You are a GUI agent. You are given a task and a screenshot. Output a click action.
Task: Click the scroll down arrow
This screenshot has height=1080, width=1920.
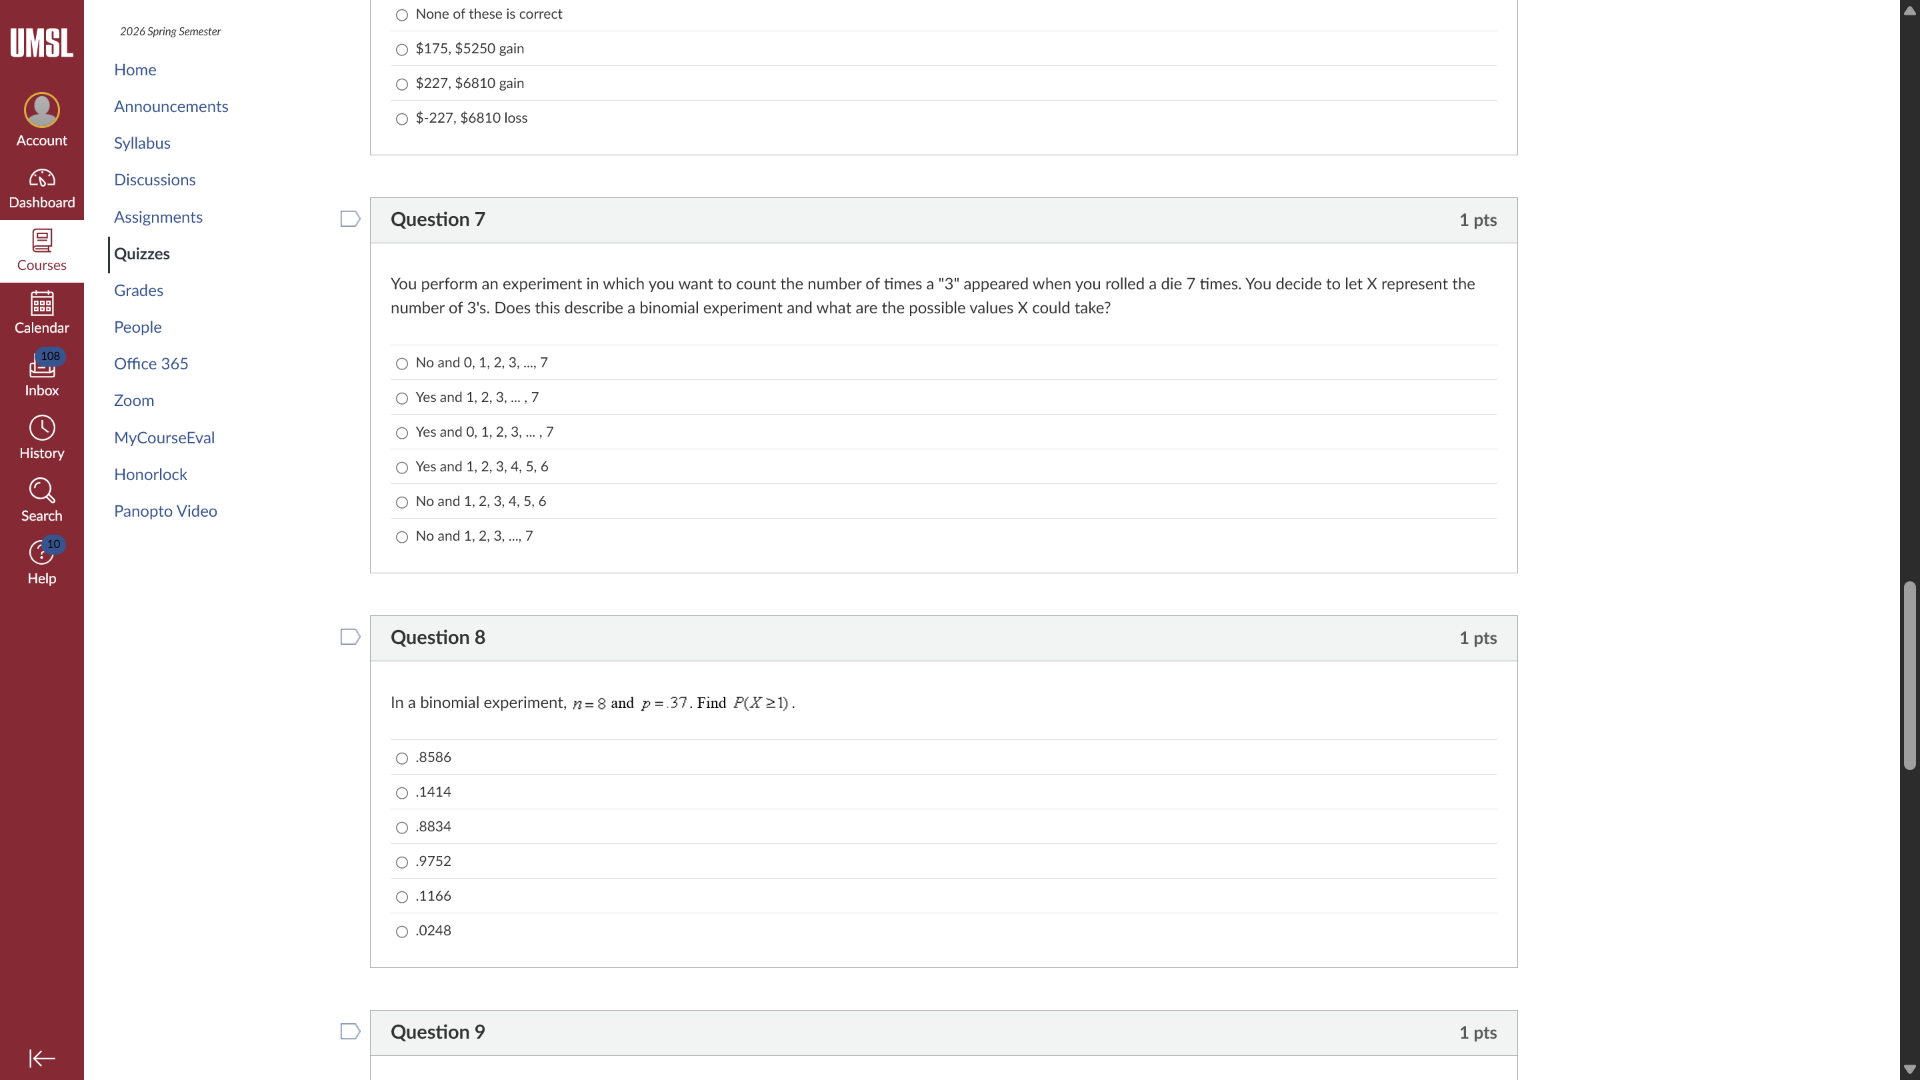[x=1910, y=1069]
